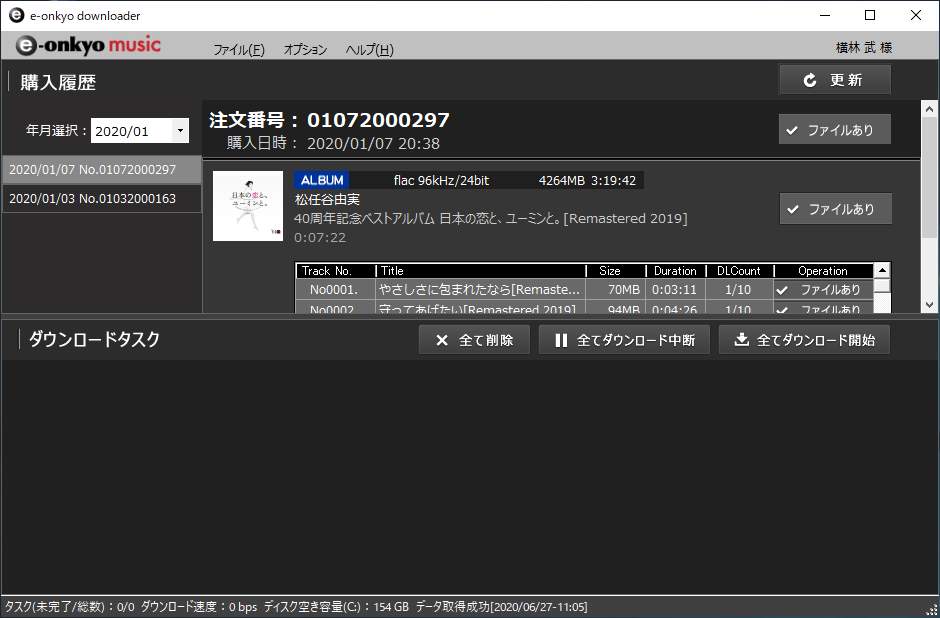The width and height of the screenshot is (940, 618).
Task: Click the Operation column header
Action: click(x=823, y=271)
